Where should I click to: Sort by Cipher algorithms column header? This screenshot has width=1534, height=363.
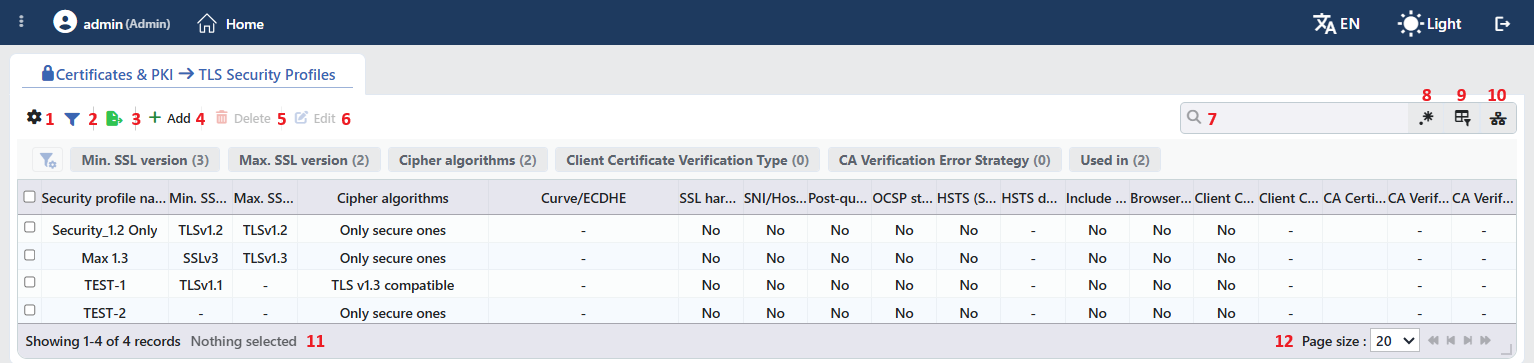pyautogui.click(x=393, y=198)
